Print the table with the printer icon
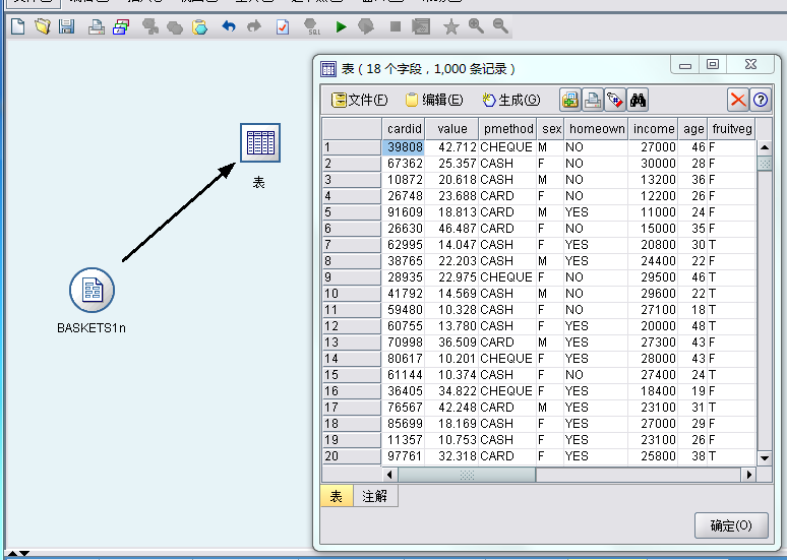Viewport: 787px width, 560px height. click(592, 100)
